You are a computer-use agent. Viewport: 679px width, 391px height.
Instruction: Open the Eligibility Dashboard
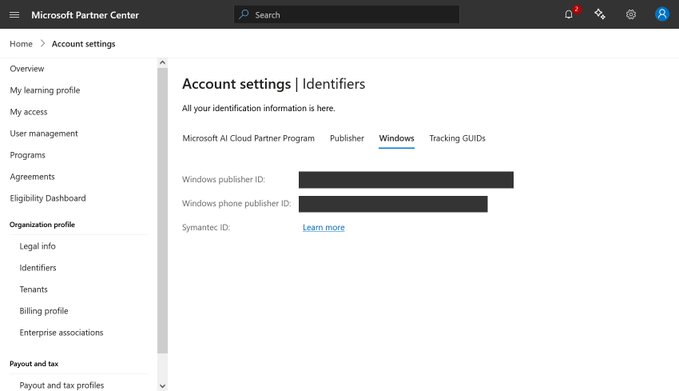pos(48,198)
